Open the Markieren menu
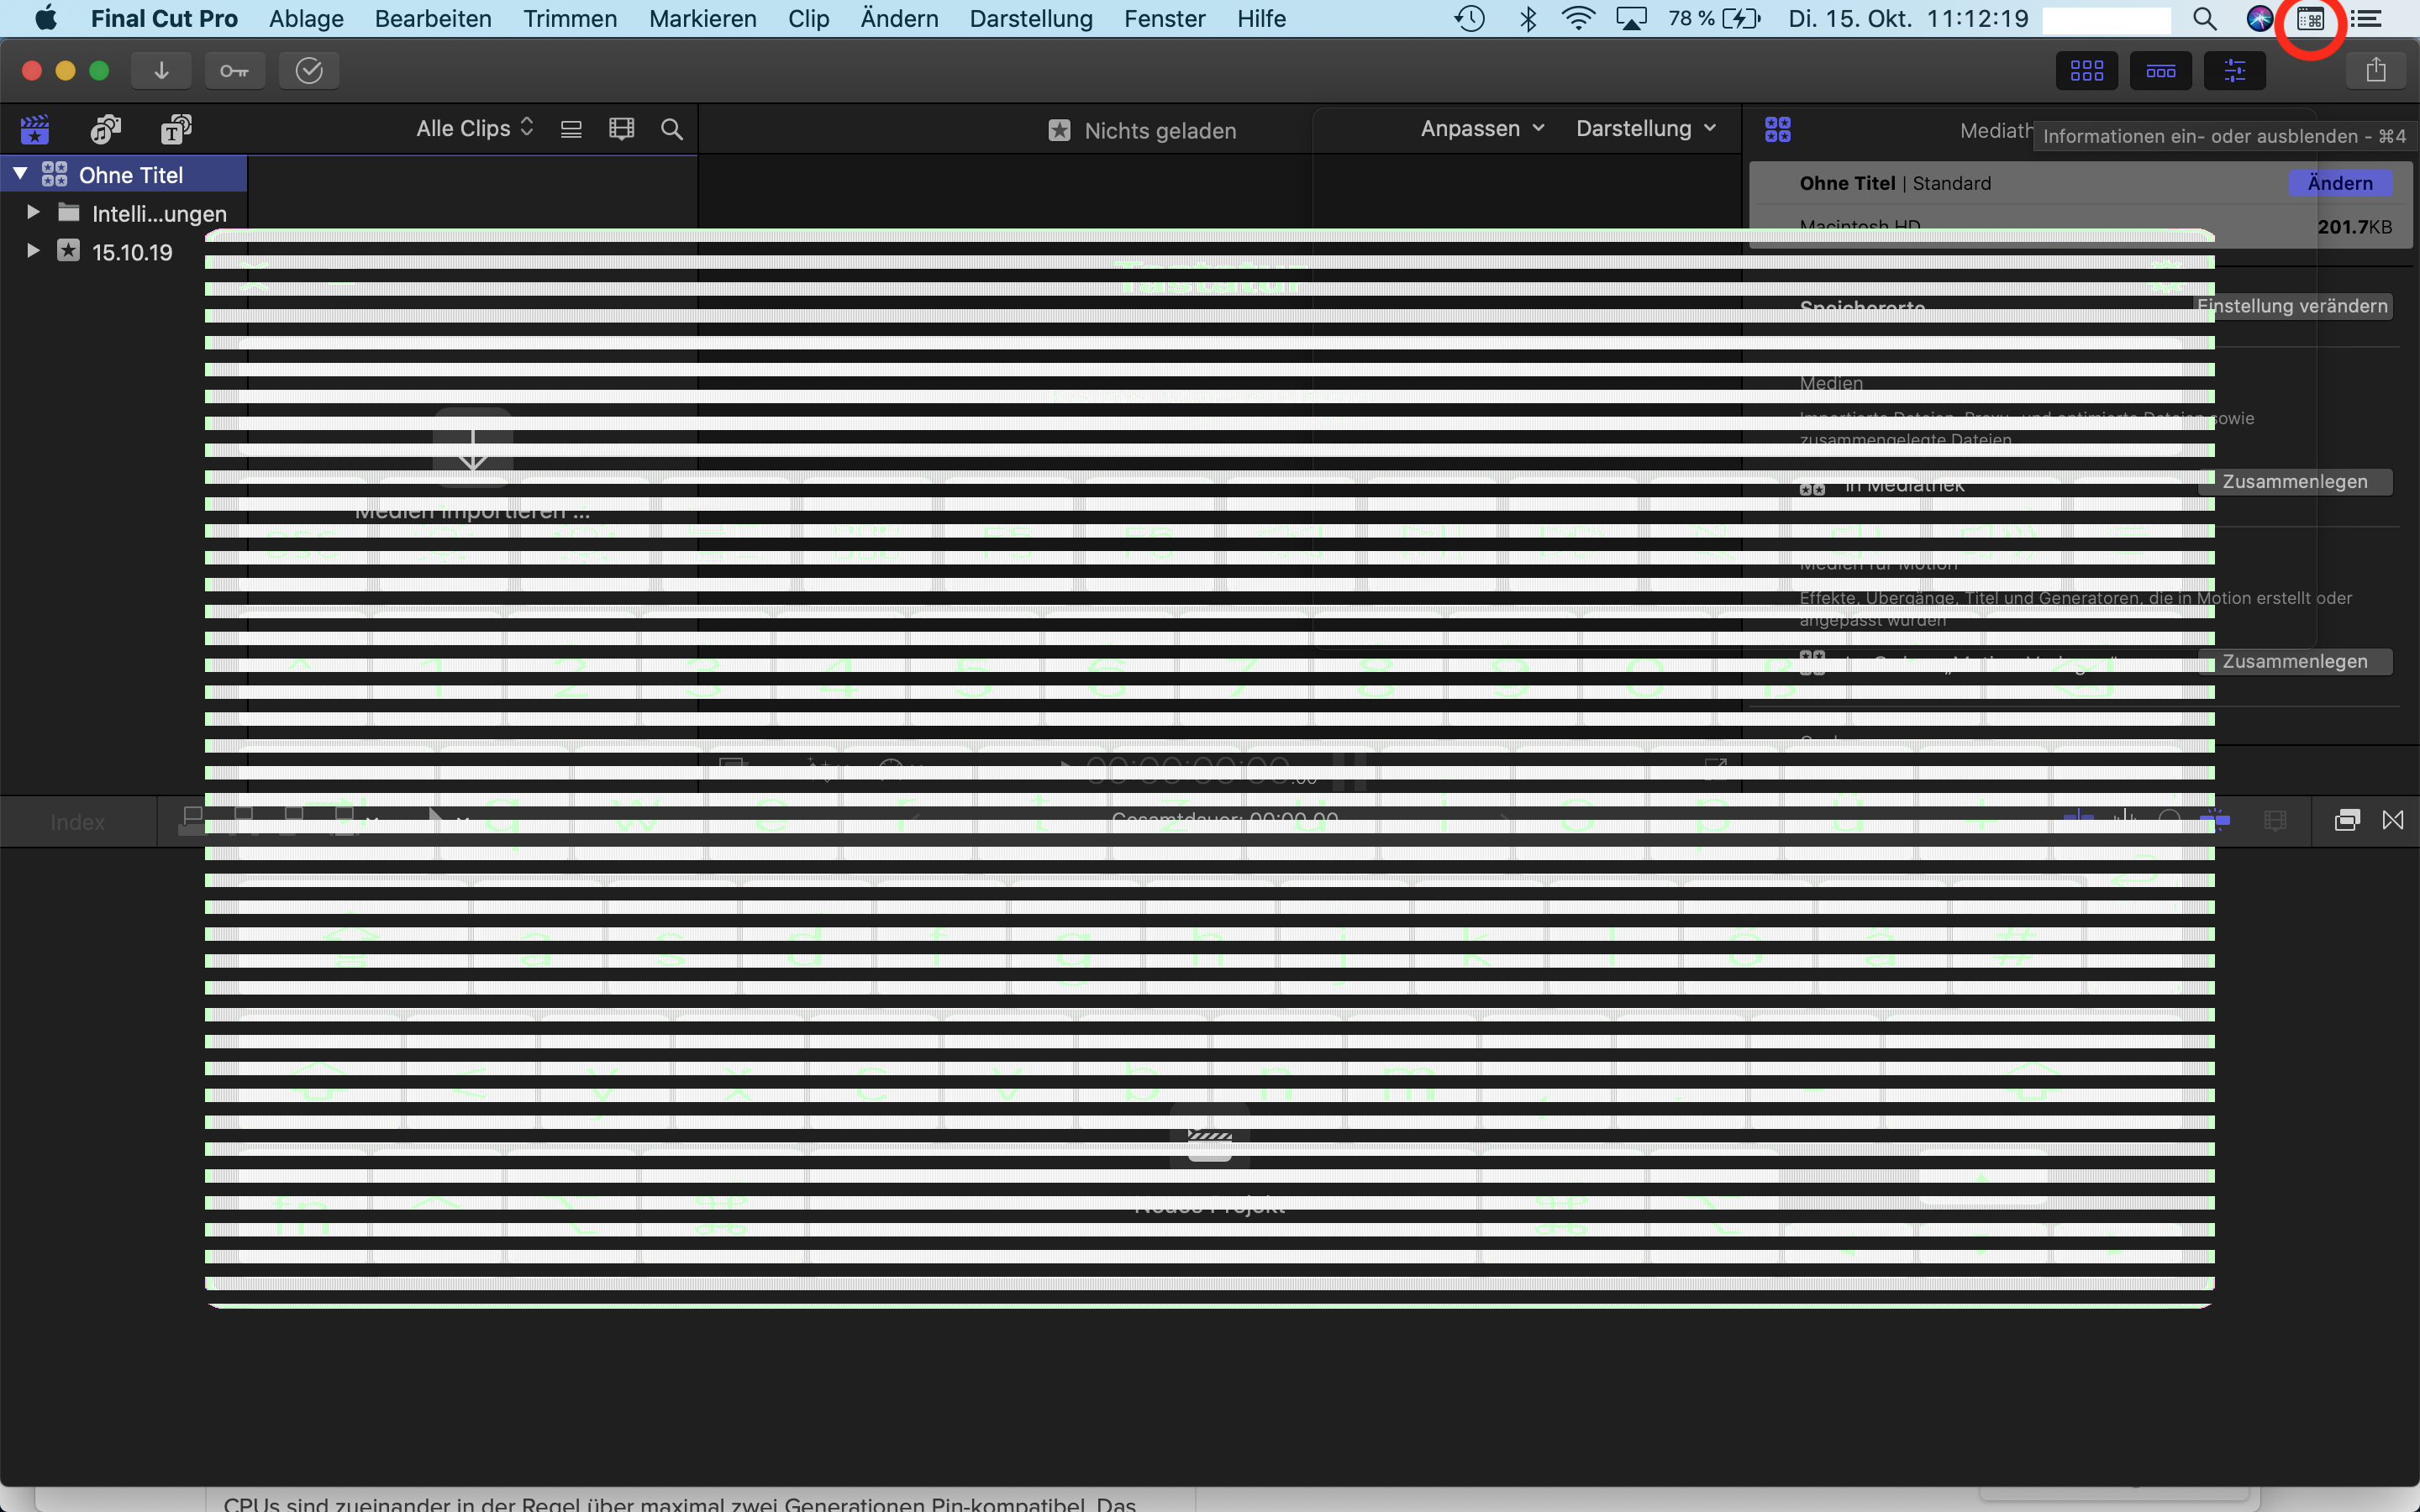 [x=702, y=19]
